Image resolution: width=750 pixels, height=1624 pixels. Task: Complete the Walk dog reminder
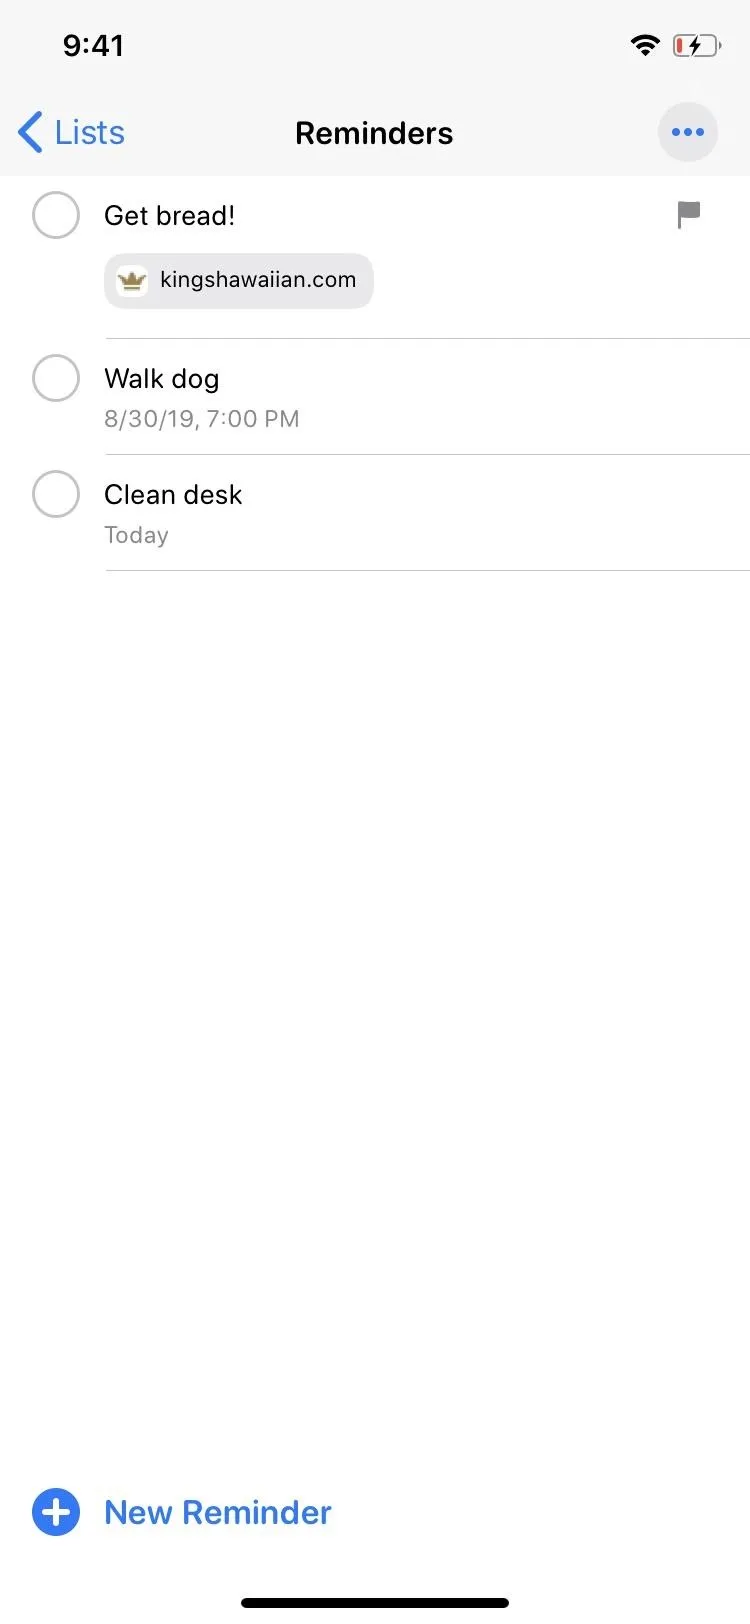[x=56, y=378]
